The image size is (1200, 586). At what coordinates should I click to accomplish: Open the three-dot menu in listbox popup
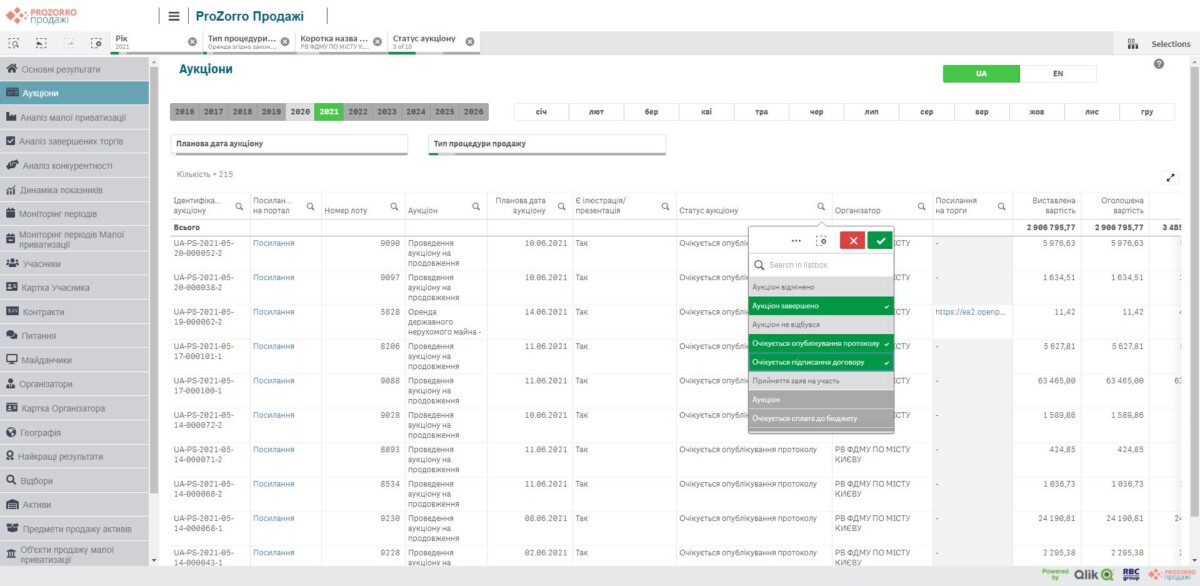796,241
